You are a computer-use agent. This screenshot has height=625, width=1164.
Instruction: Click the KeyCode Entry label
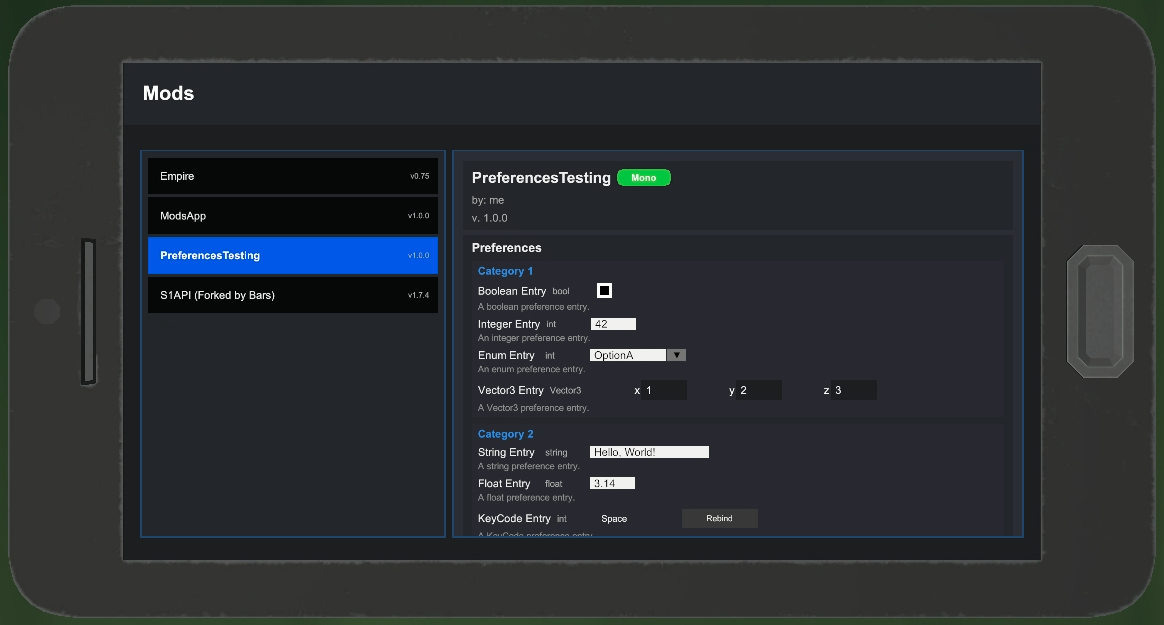point(514,518)
